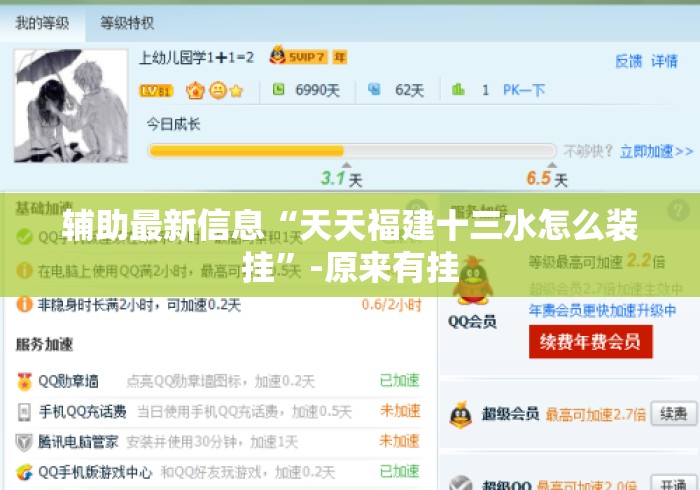Click the LV81 level badge
This screenshot has height=490, width=700.
point(156,91)
